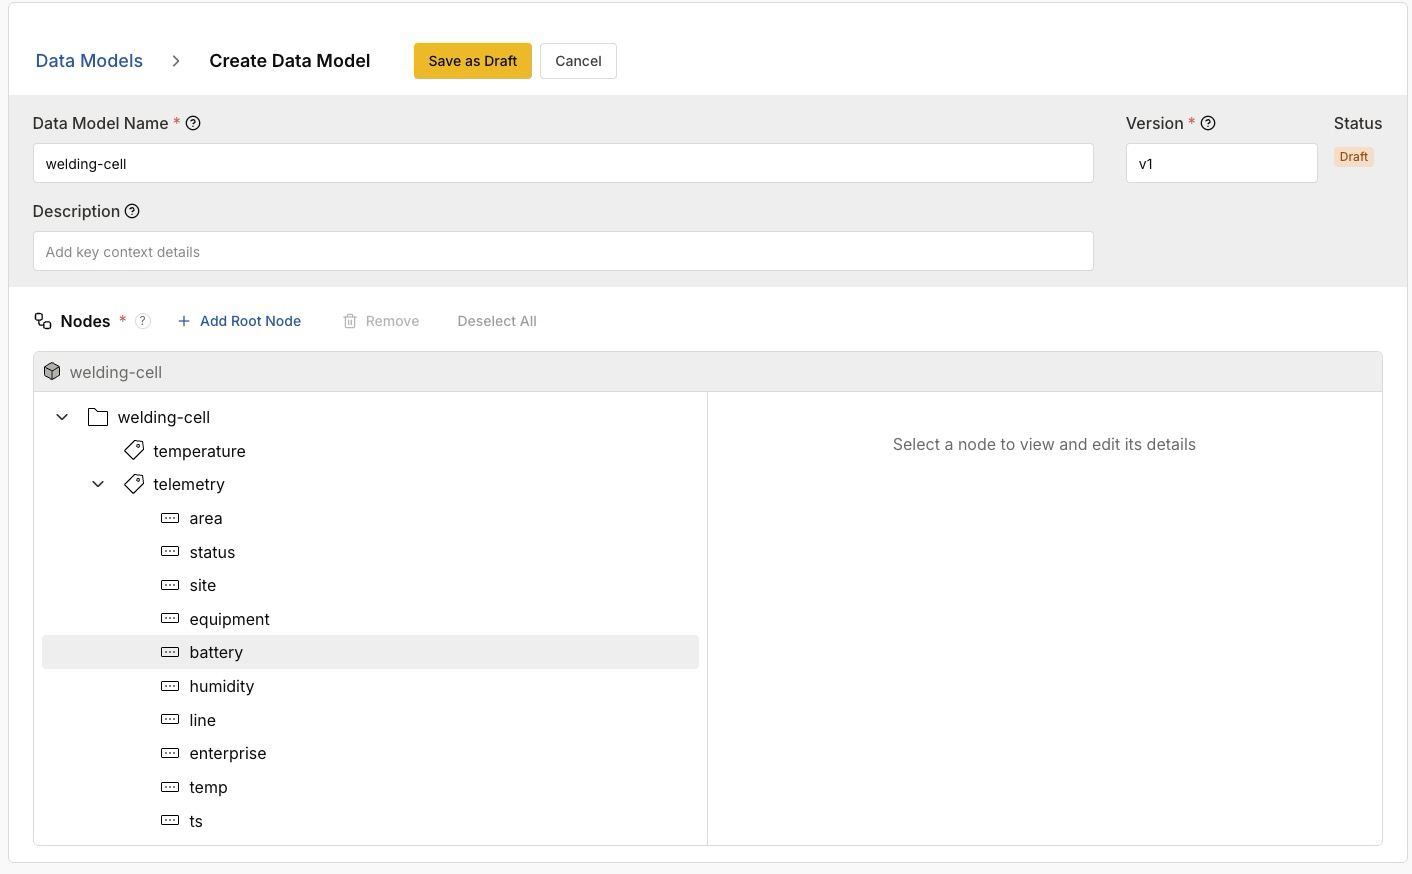Image resolution: width=1412 pixels, height=874 pixels.
Task: Select the humidity field
Action: point(222,686)
